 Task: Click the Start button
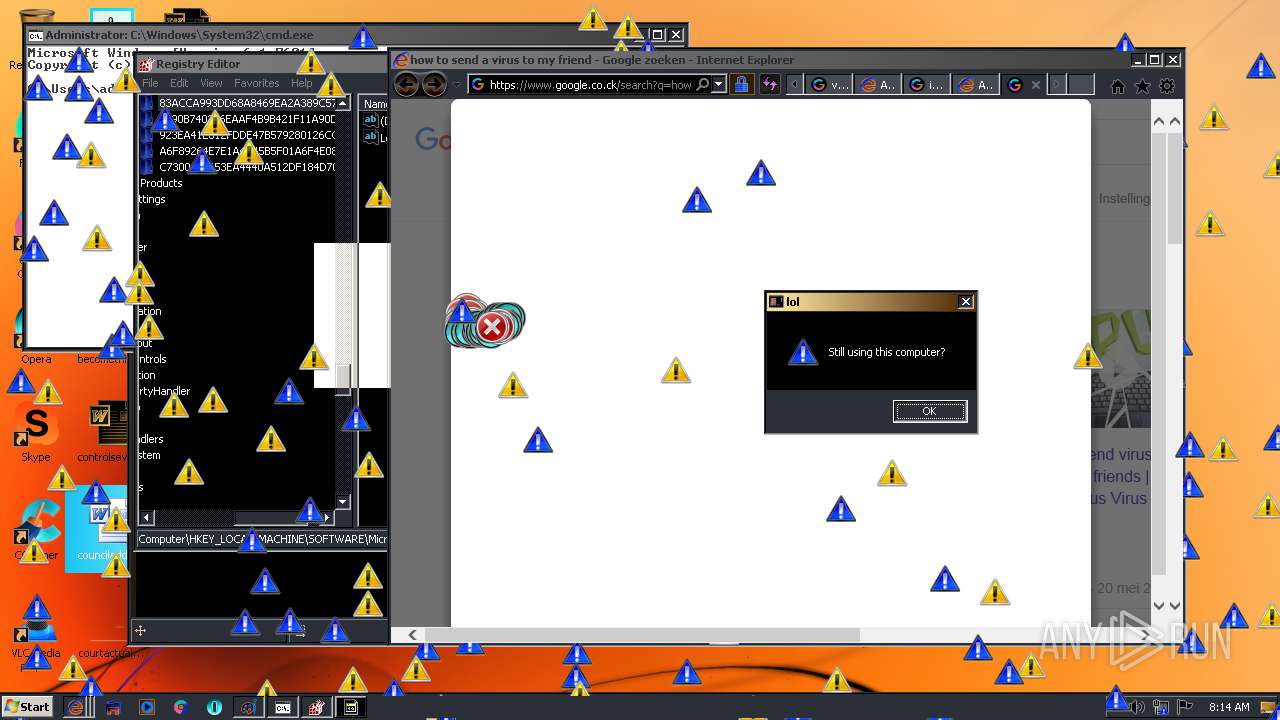click(27, 707)
